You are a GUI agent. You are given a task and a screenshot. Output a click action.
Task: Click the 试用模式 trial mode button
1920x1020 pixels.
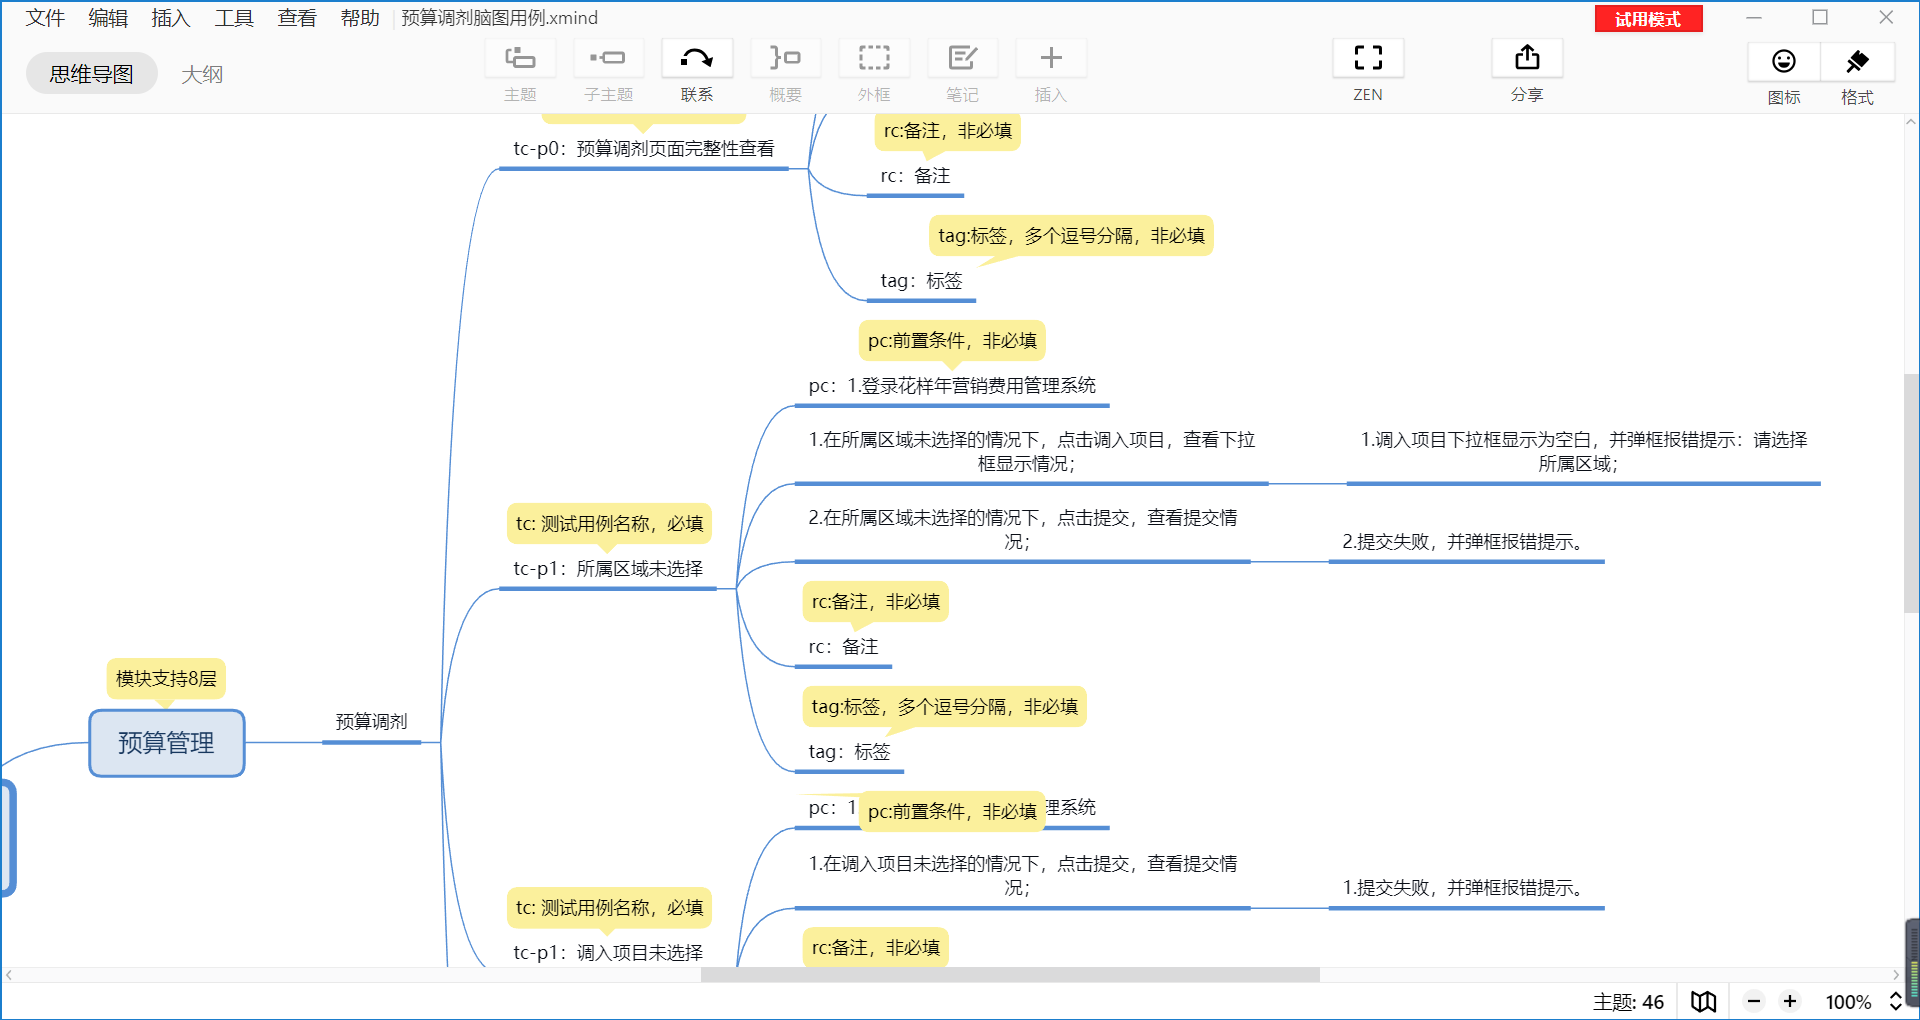1648,18
